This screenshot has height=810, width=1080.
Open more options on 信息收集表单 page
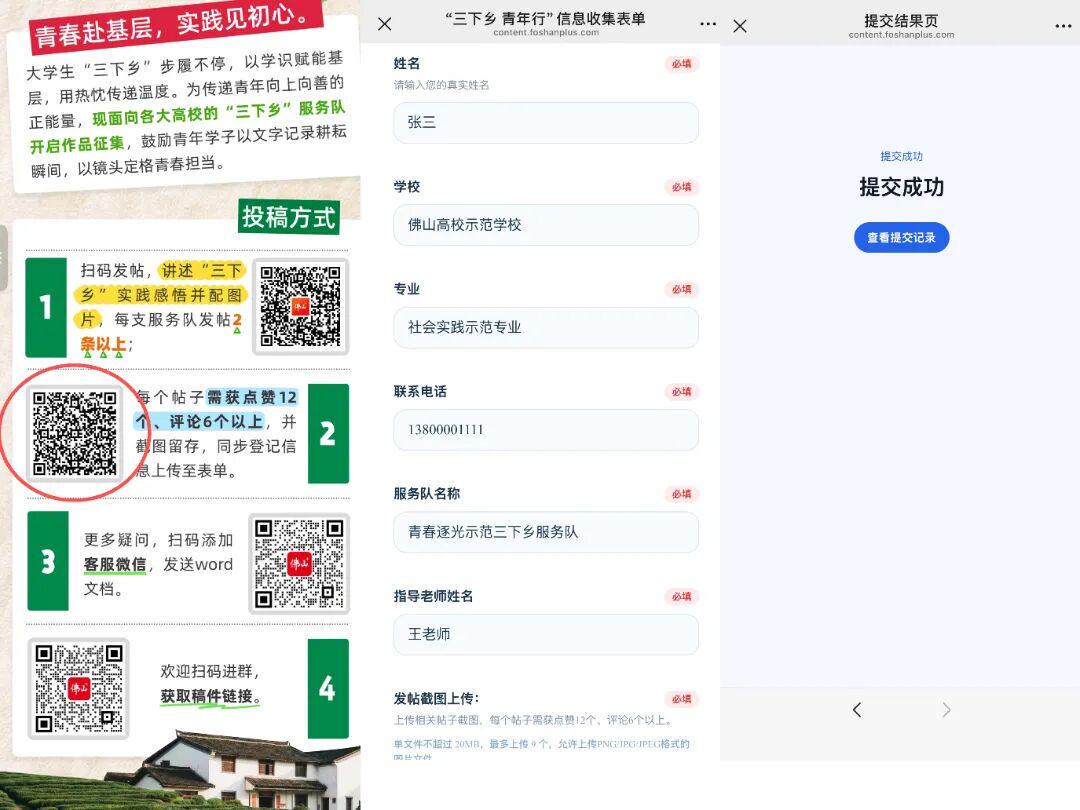(x=707, y=24)
